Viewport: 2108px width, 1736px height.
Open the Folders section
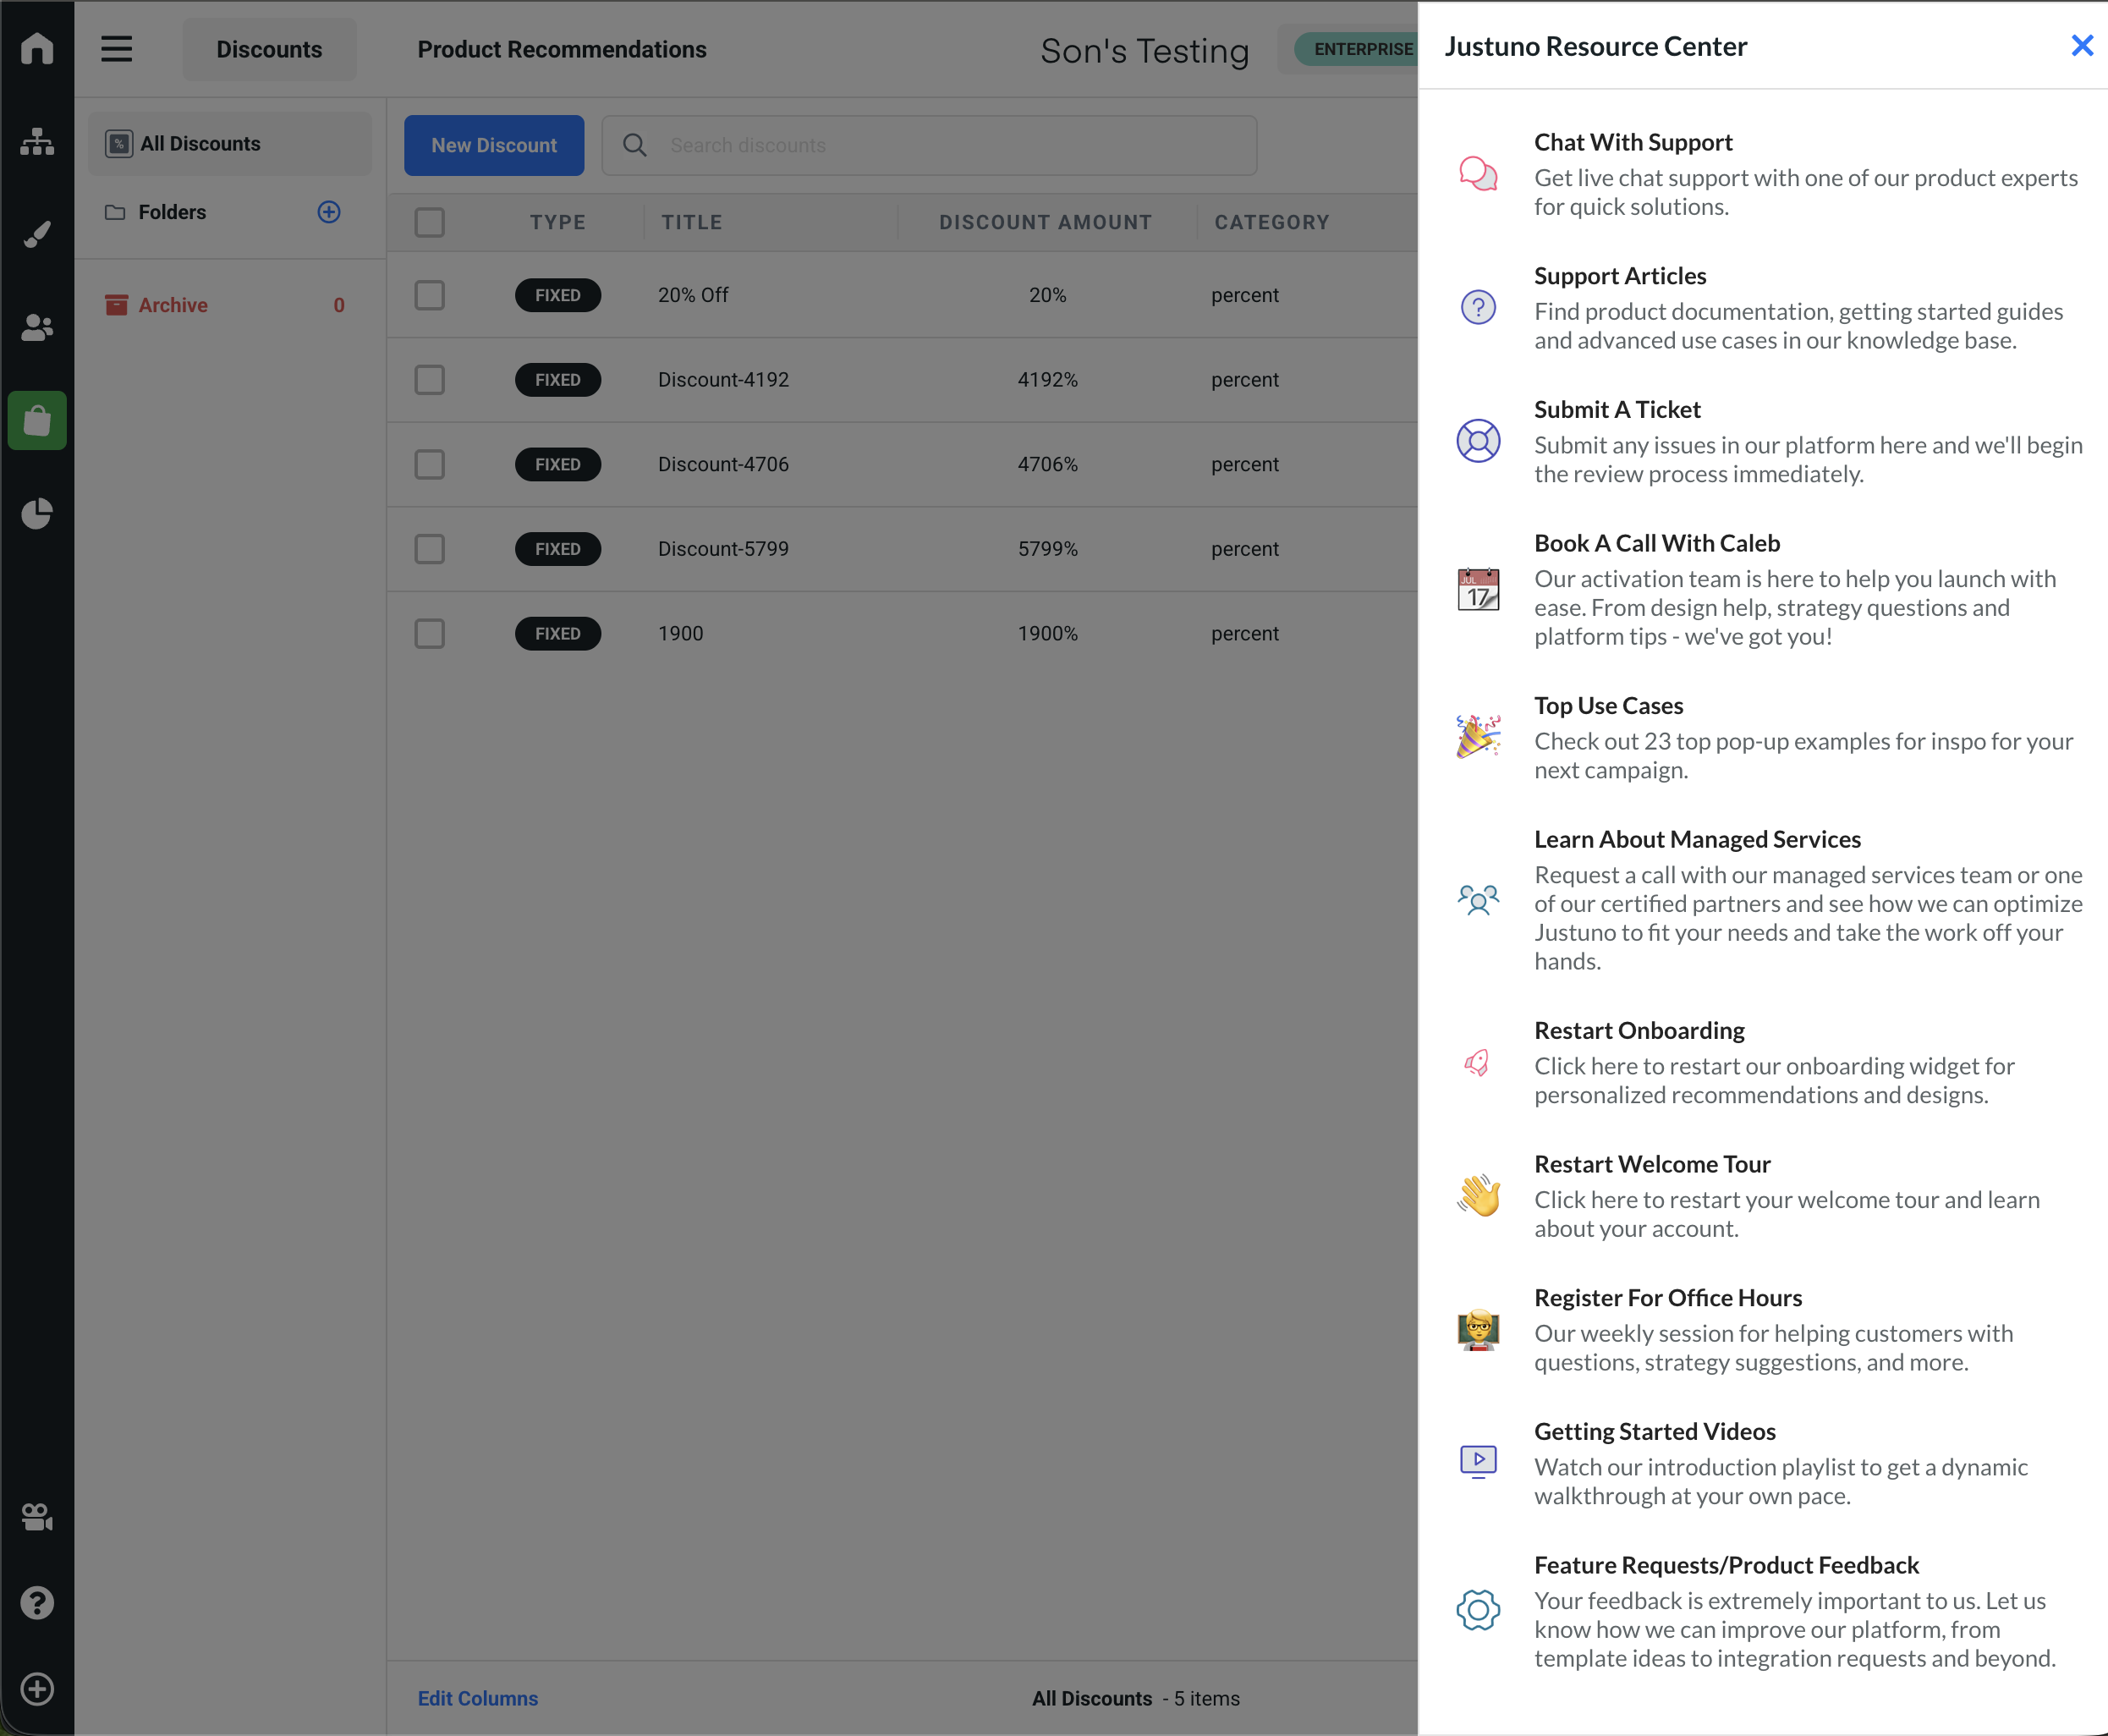(172, 212)
